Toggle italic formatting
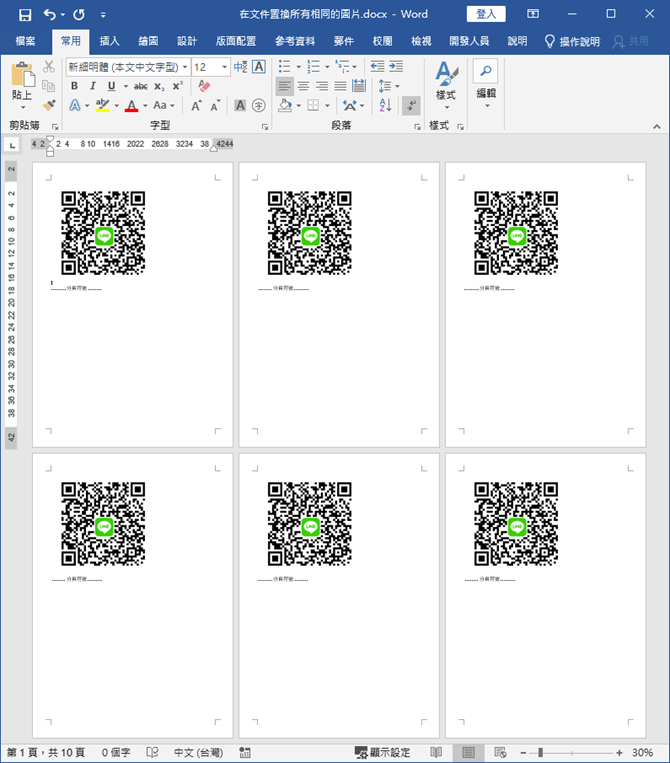The image size is (670, 763). coord(93,86)
